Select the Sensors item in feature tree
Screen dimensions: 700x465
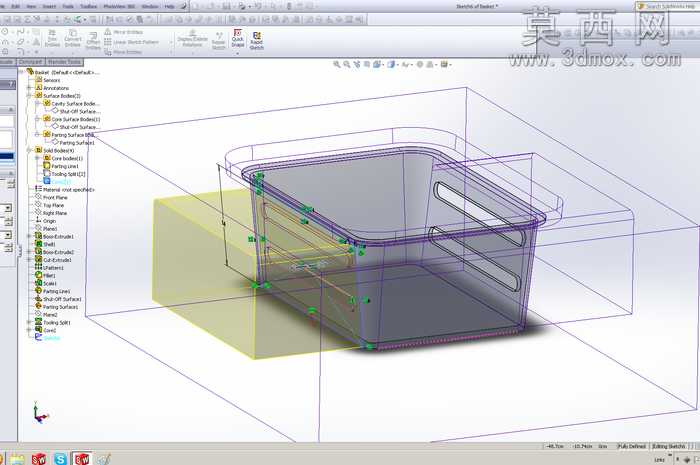pos(48,80)
